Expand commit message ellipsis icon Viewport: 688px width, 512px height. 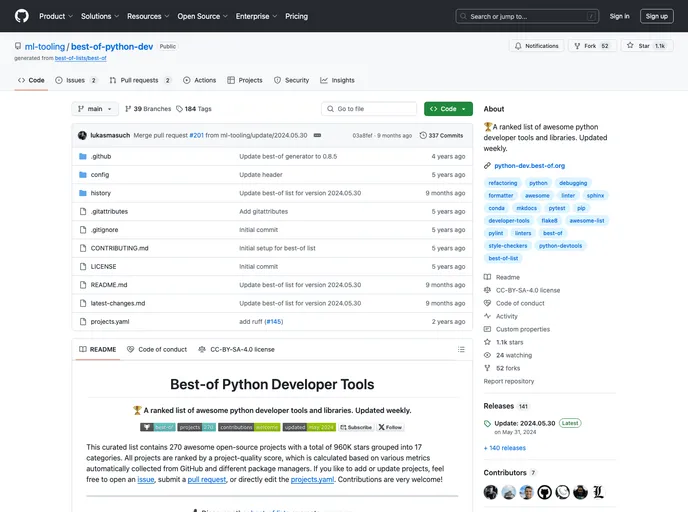[x=317, y=135]
